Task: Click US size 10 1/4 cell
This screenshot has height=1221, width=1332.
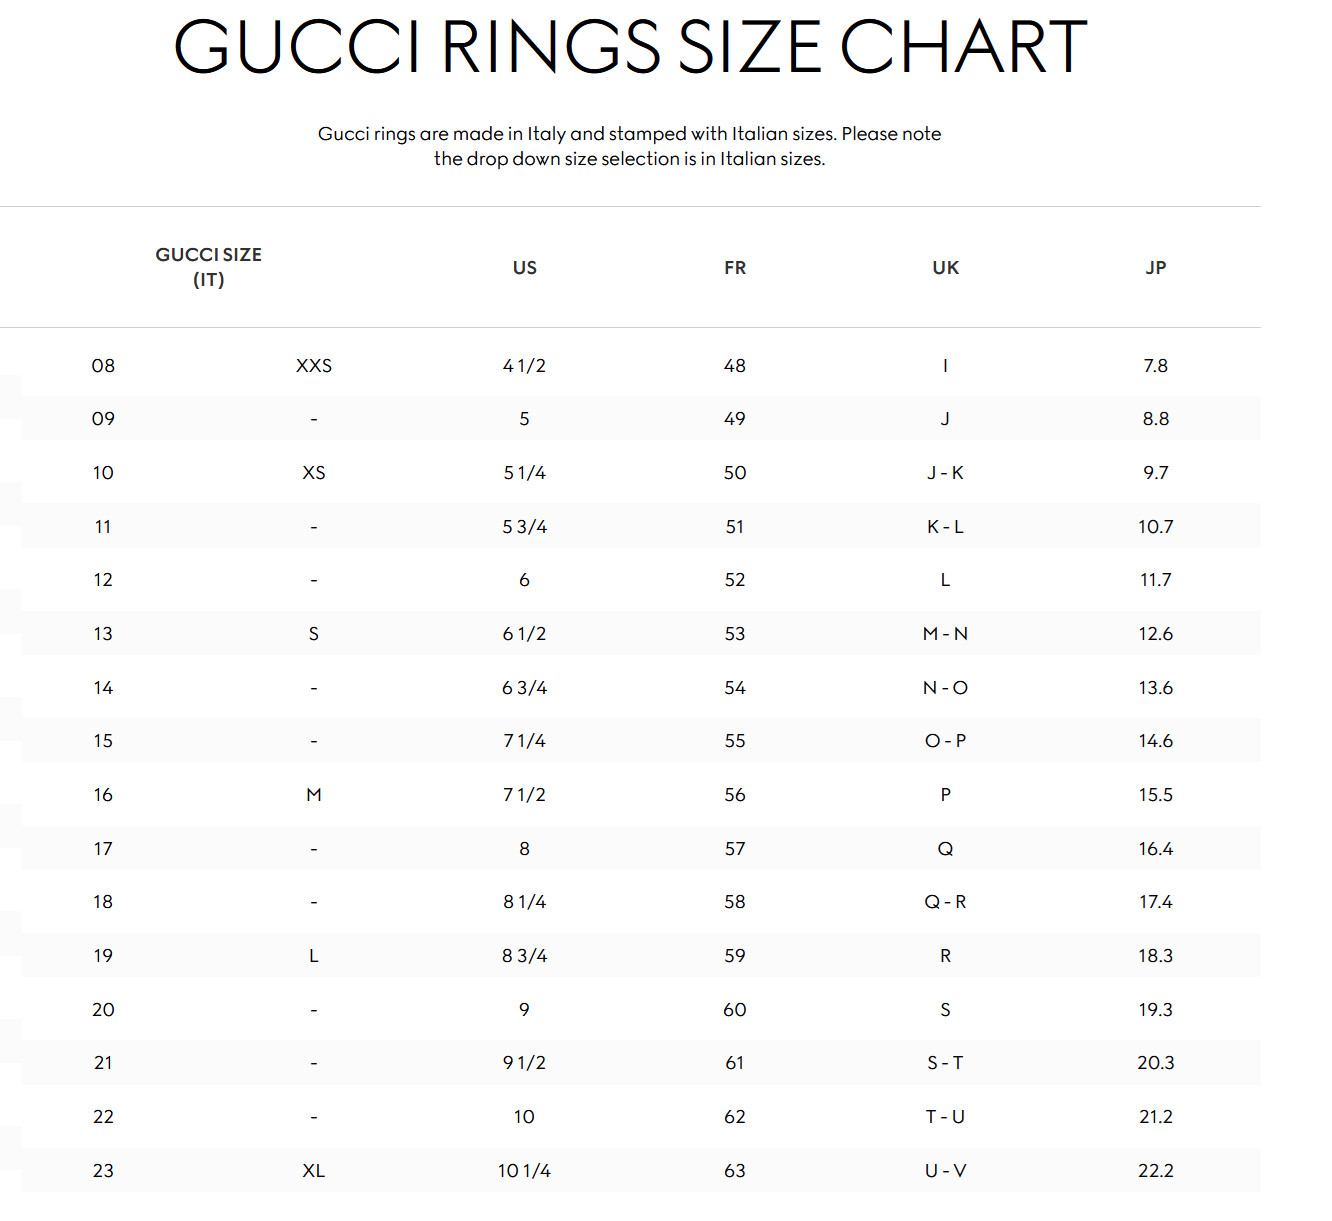Action: pyautogui.click(x=525, y=1171)
